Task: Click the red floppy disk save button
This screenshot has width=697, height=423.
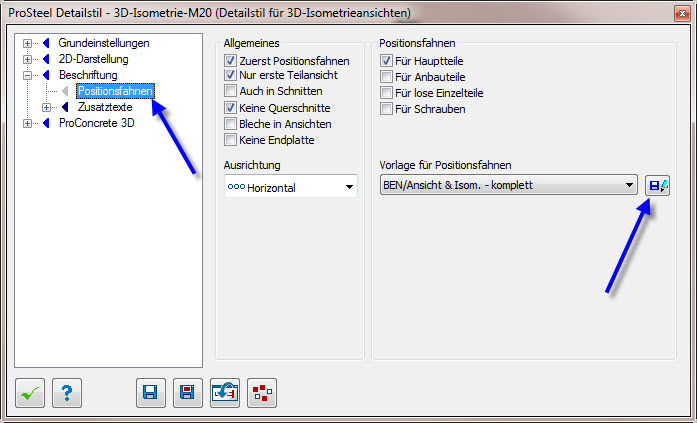Action: coord(188,393)
